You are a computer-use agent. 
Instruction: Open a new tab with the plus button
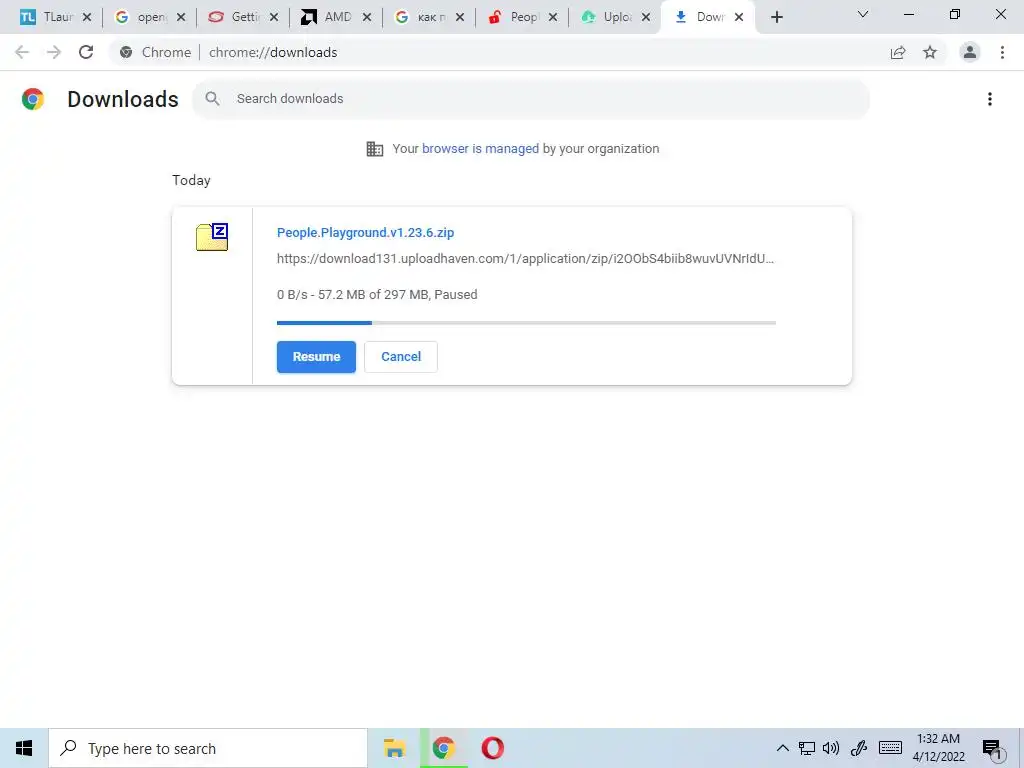[776, 17]
